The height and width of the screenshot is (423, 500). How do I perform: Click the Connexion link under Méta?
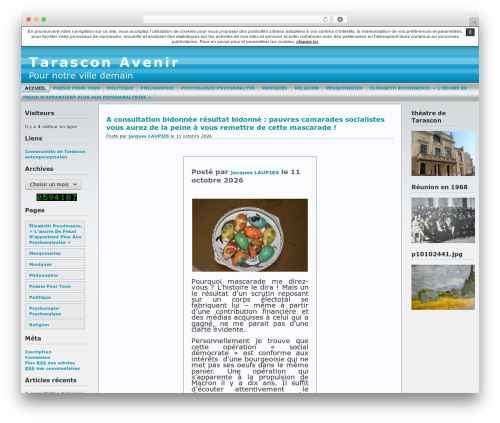pos(37,357)
